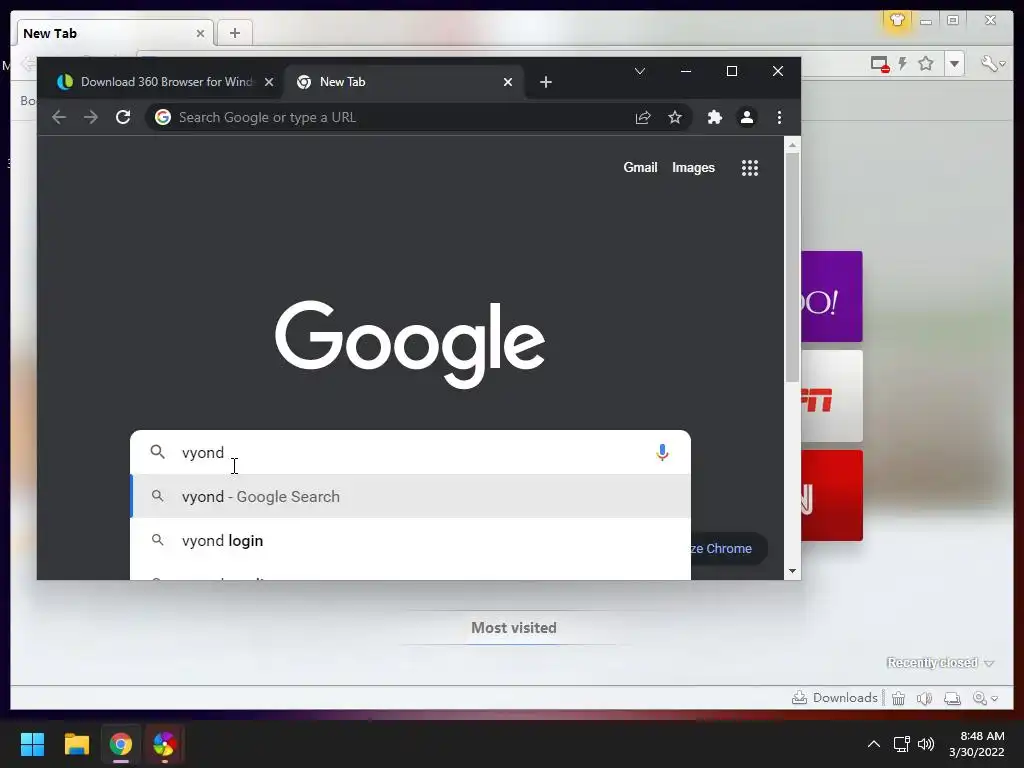Screen dimensions: 1024x768
Task: Click the 360 Browser icon on the taskbar
Action: (x=164, y=743)
